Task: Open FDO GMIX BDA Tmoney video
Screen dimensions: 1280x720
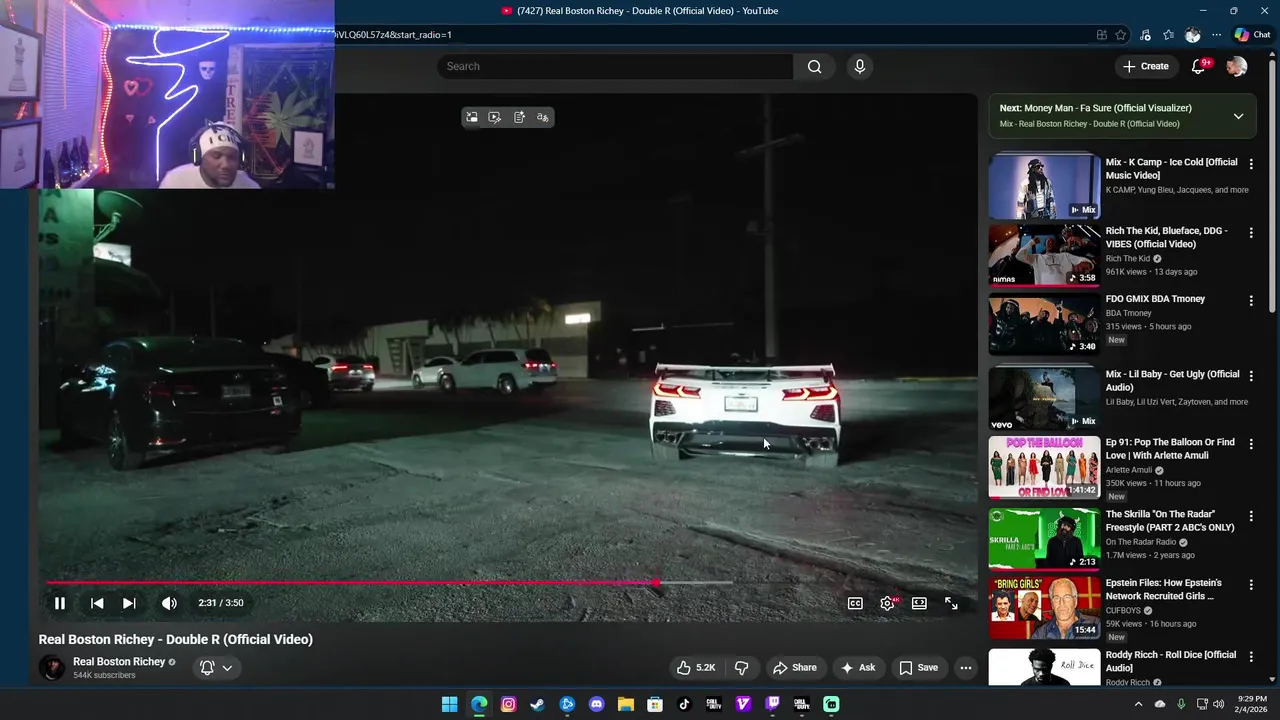Action: [x=1155, y=299]
